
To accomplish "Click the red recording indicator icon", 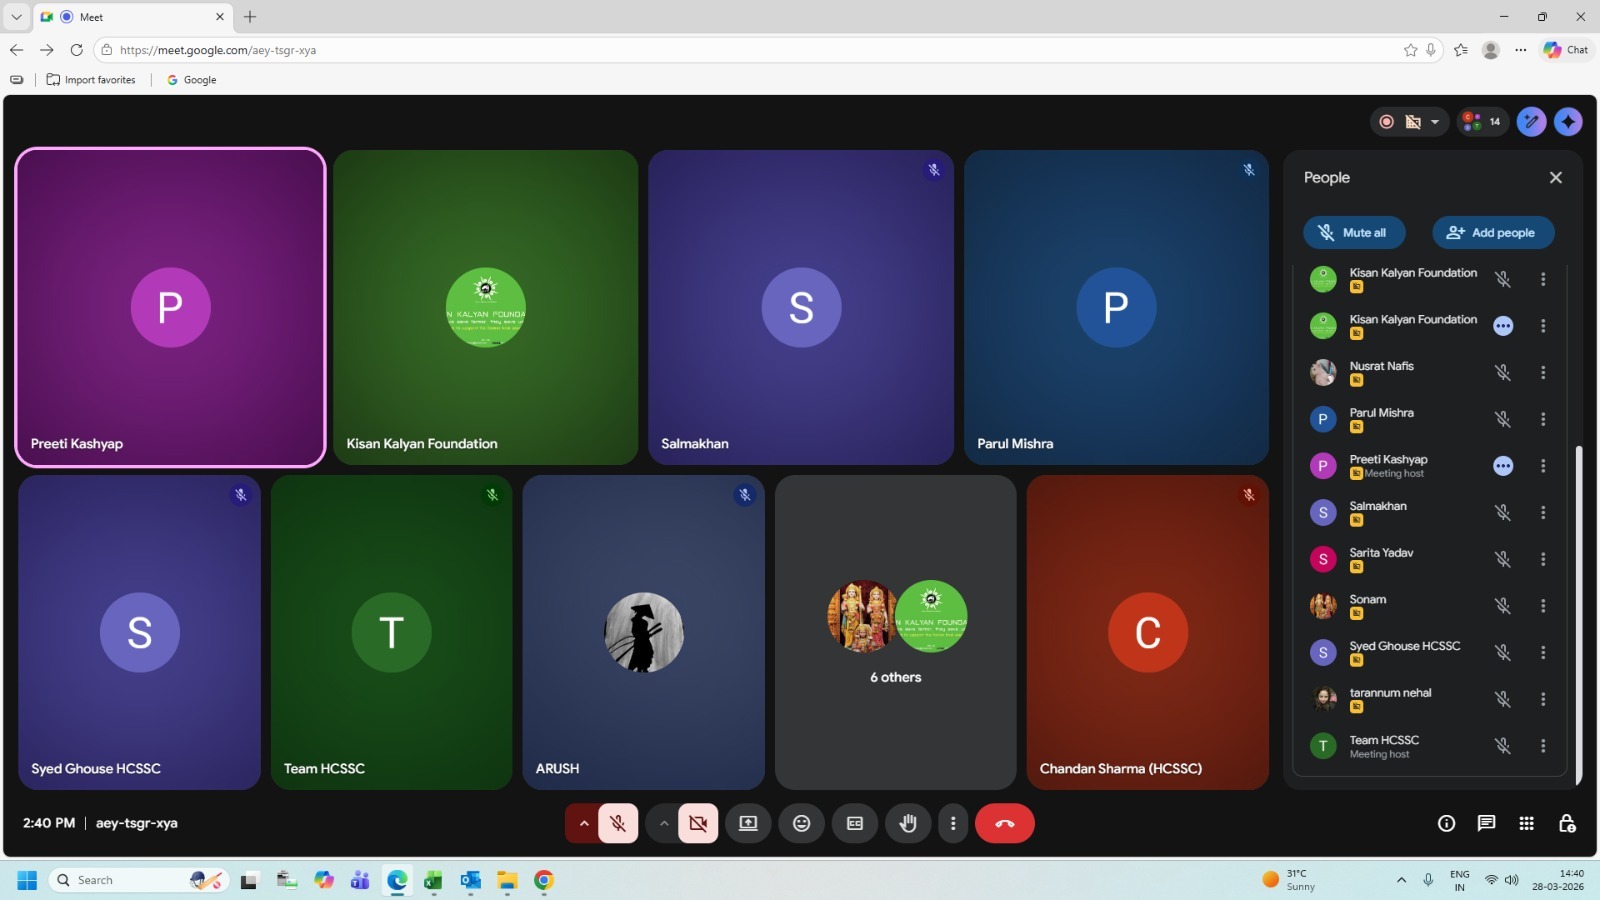I will pyautogui.click(x=1386, y=122).
